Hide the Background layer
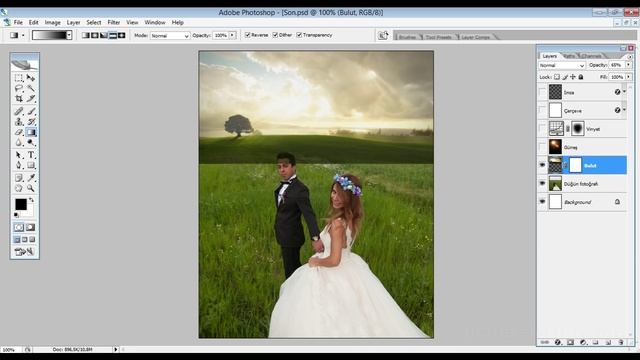The height and width of the screenshot is (360, 640). coord(542,202)
